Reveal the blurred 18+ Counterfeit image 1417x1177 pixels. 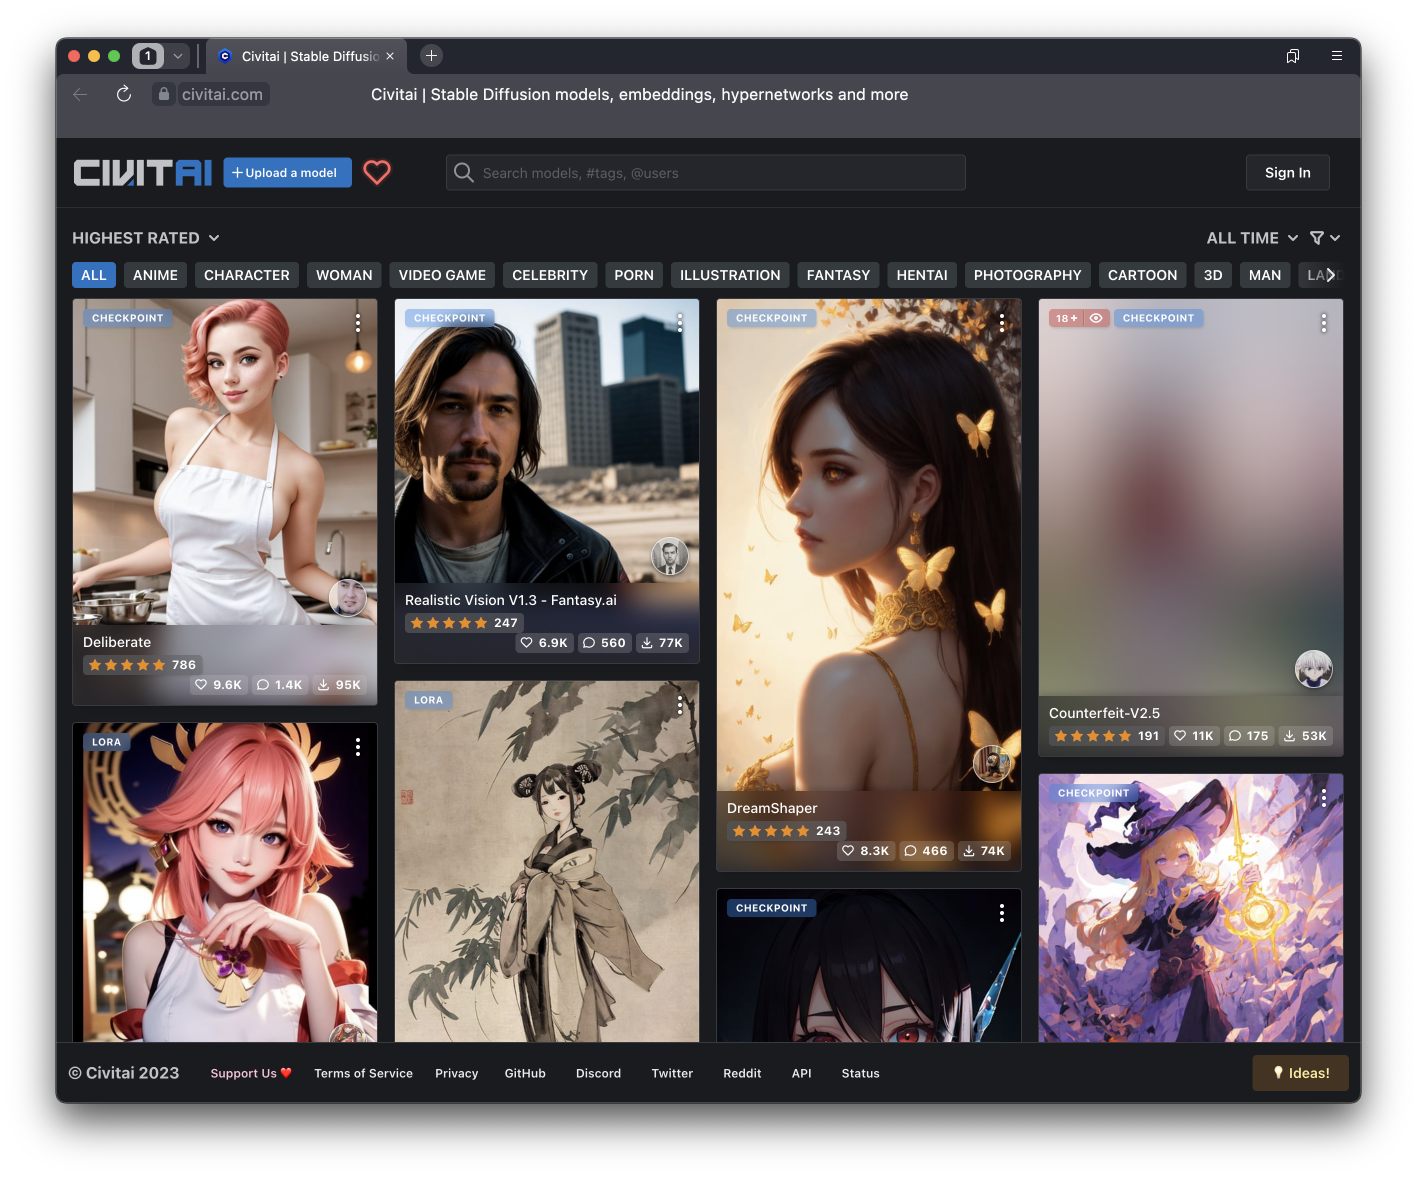coord(1096,318)
